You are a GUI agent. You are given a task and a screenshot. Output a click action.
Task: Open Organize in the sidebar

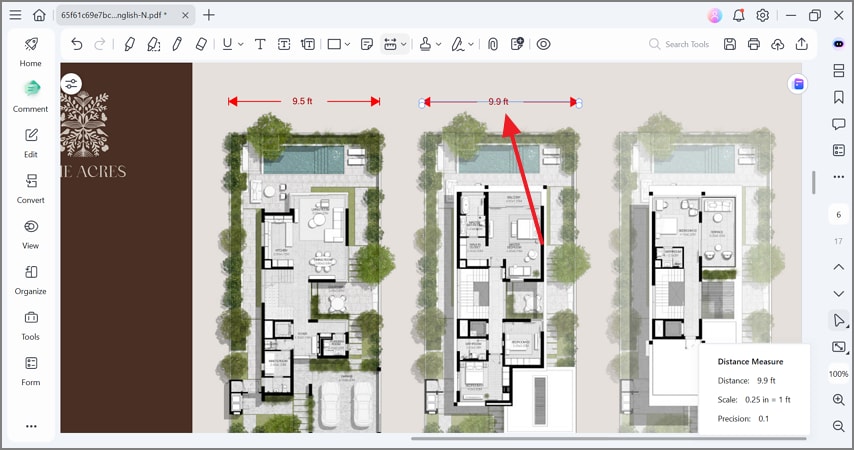[x=30, y=279]
